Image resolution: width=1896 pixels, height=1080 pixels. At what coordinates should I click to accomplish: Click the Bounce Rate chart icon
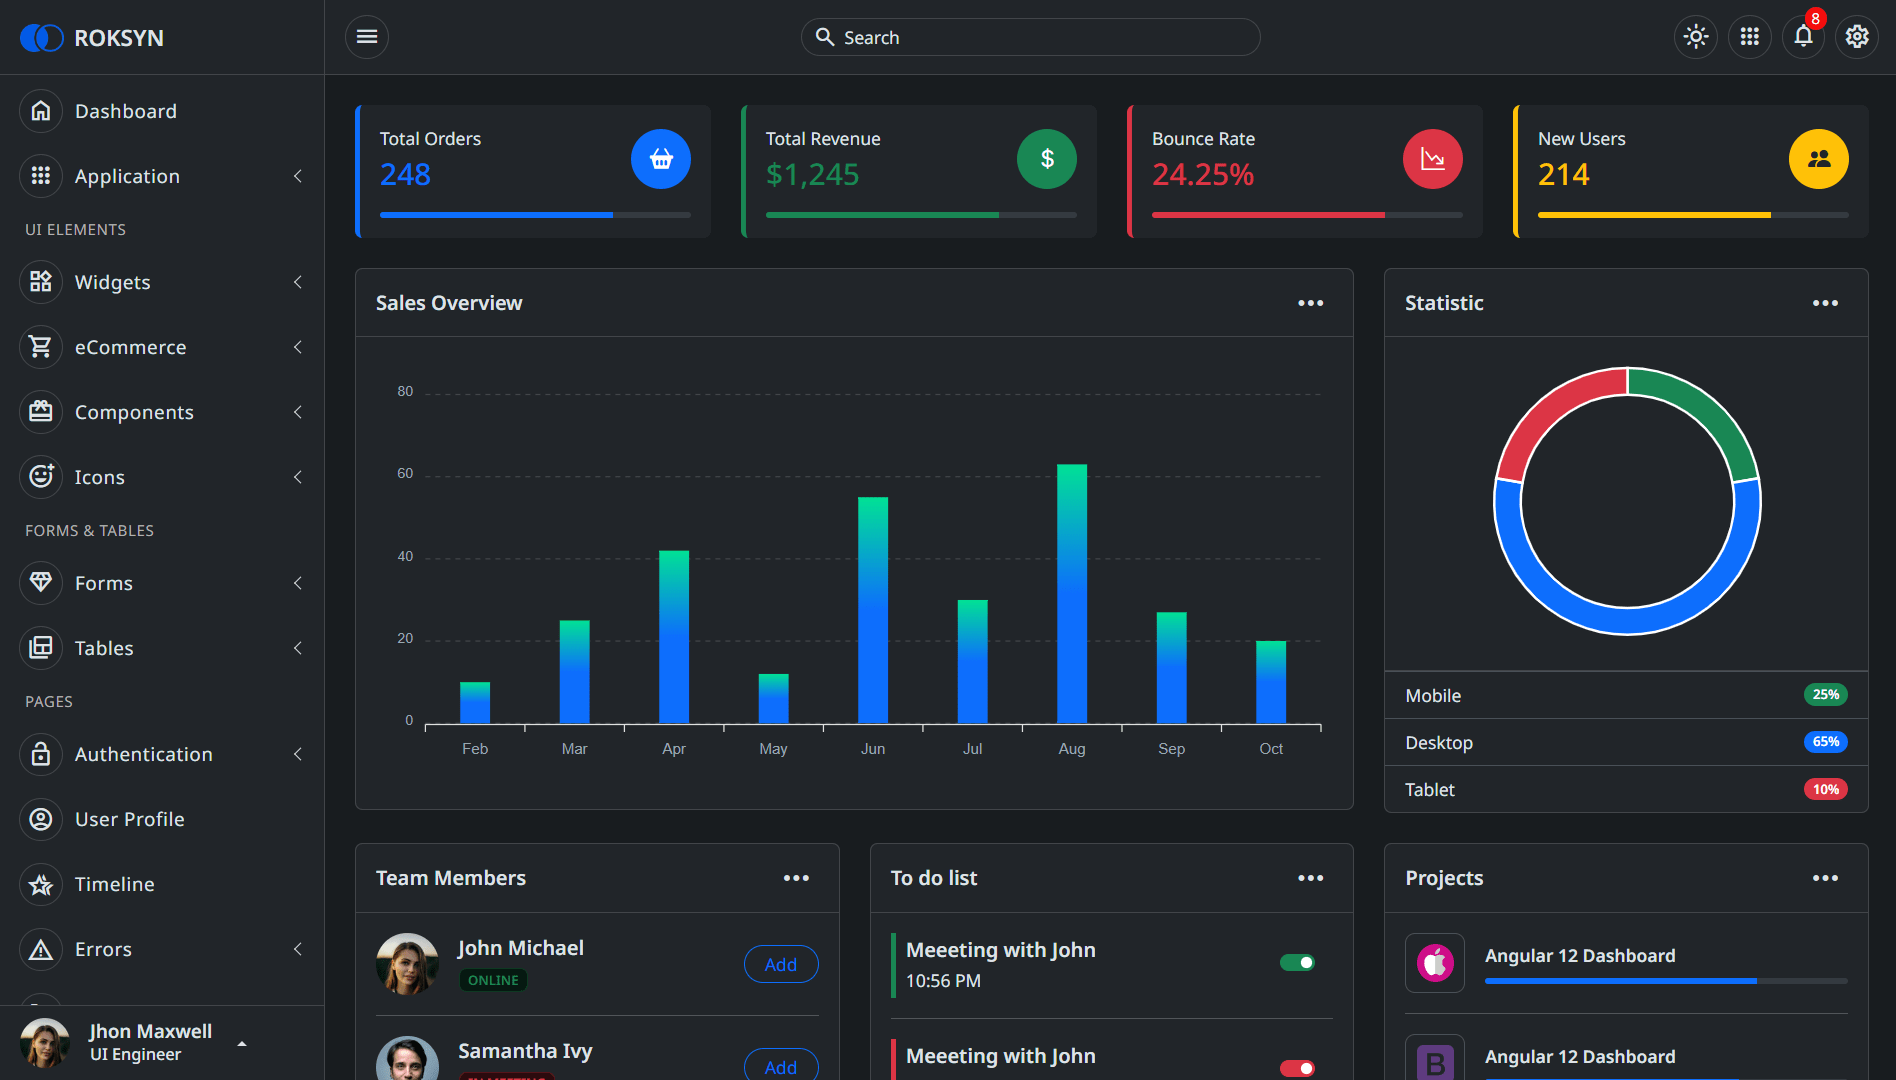[x=1433, y=159]
